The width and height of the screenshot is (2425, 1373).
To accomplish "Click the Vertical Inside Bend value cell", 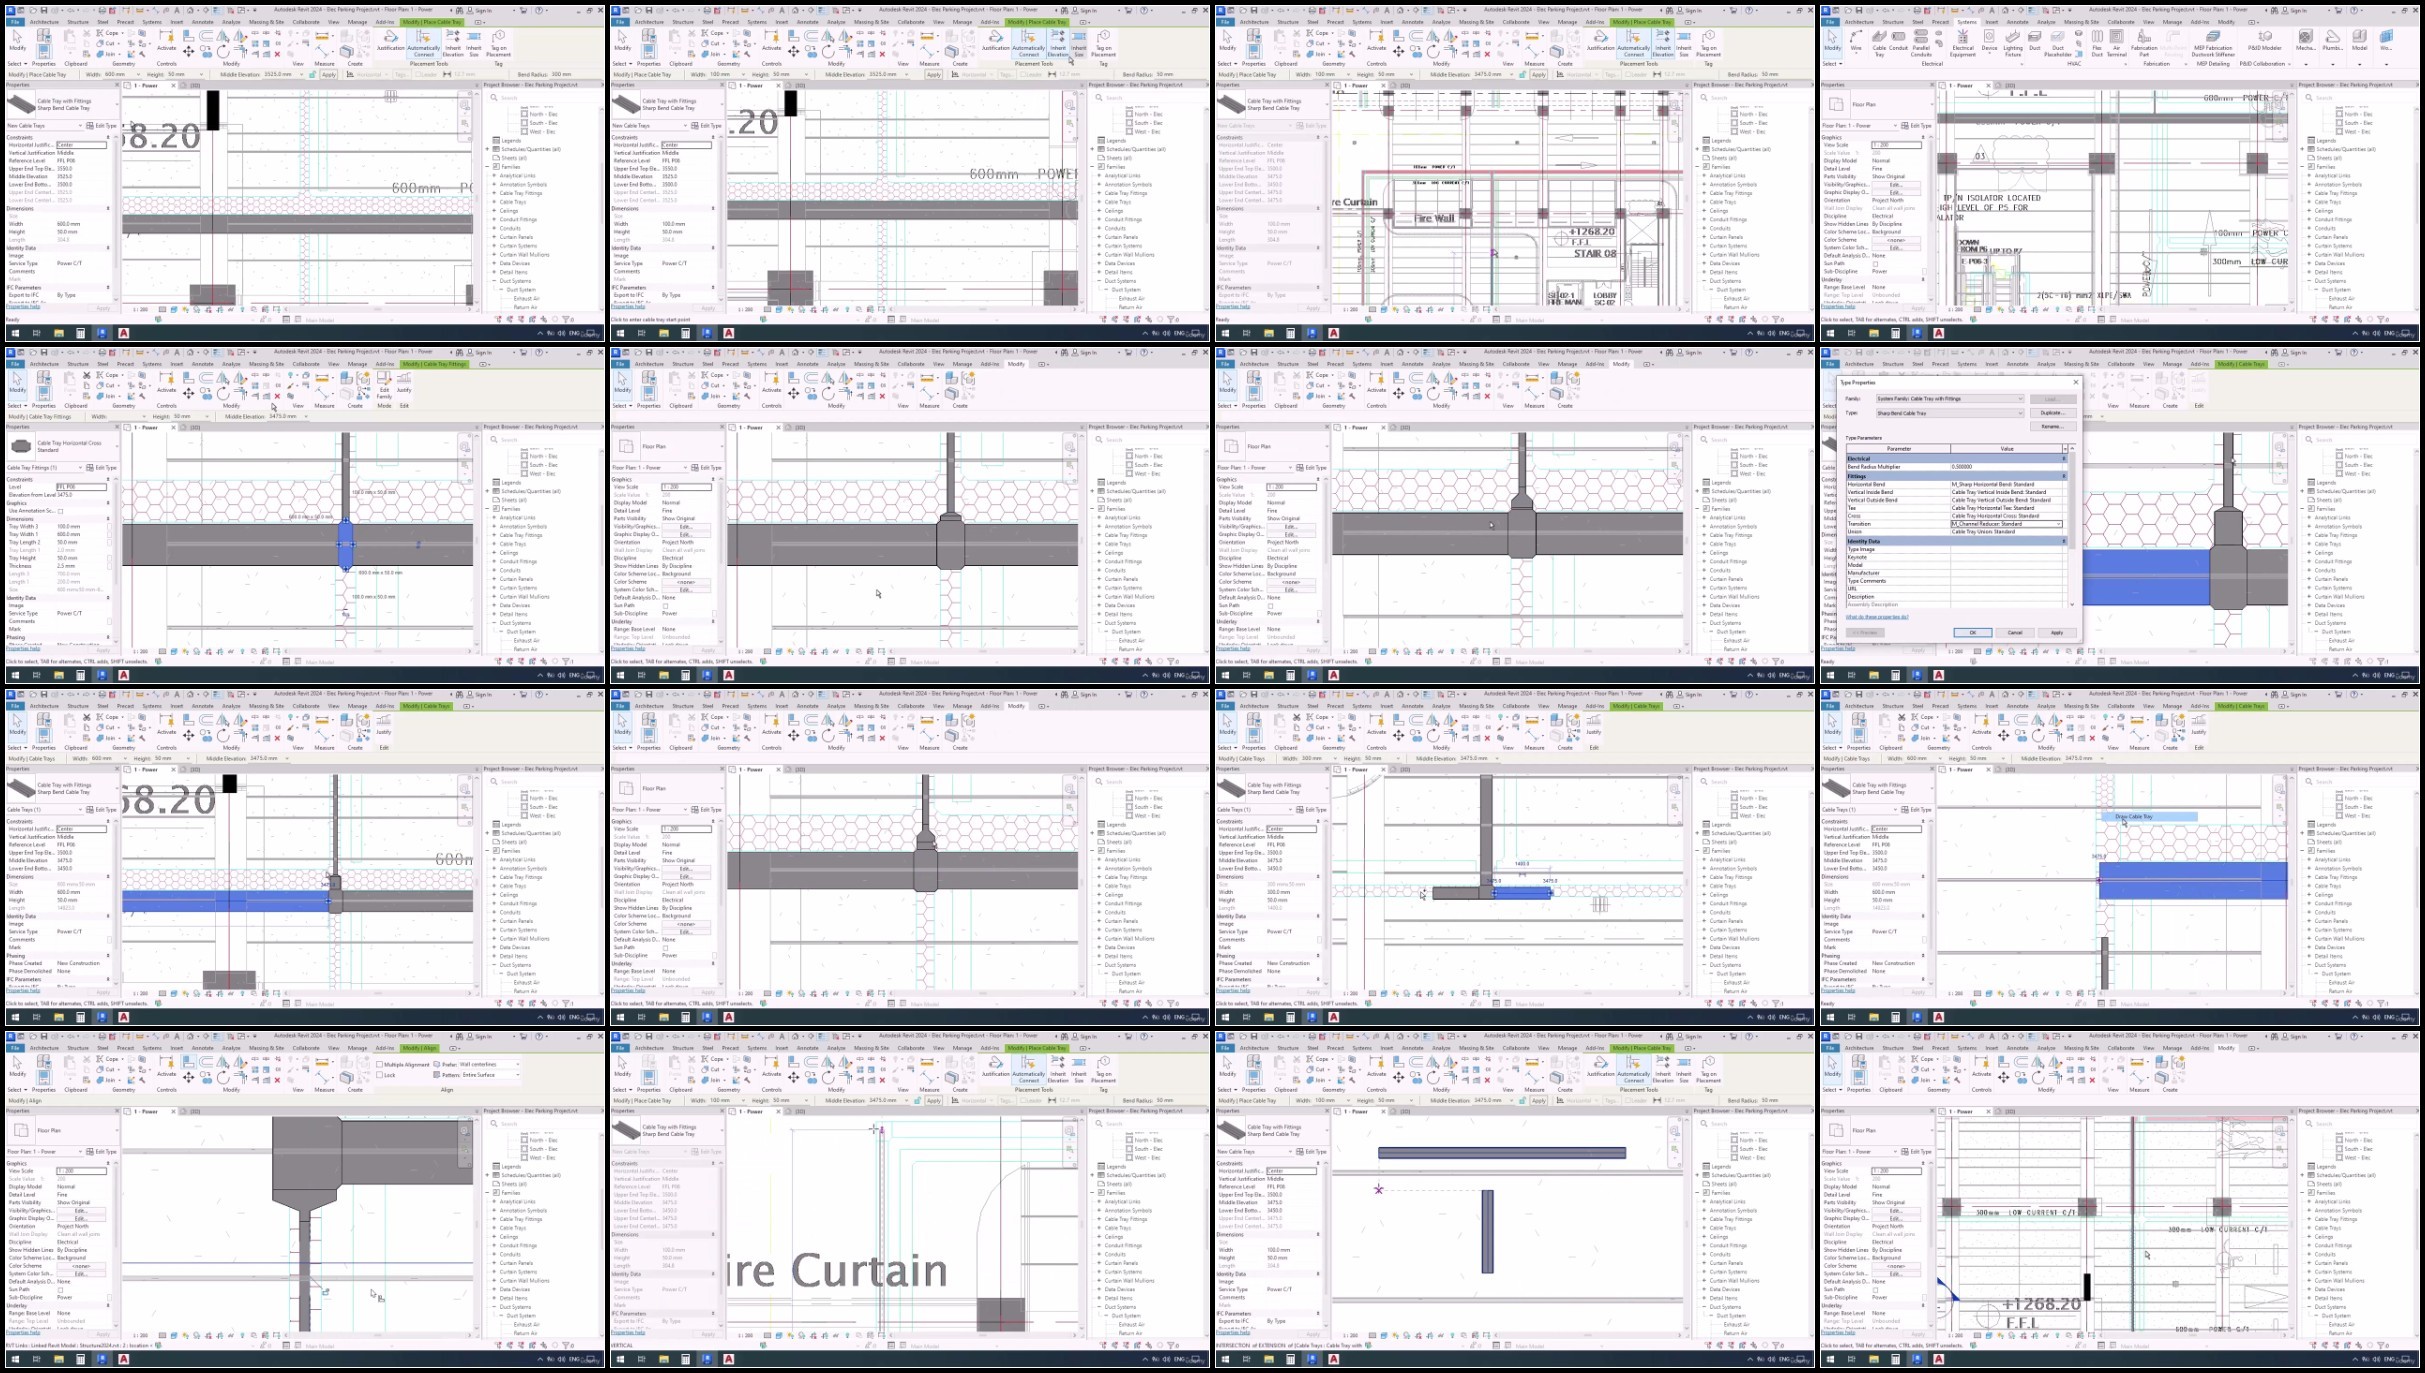I will (2006, 492).
